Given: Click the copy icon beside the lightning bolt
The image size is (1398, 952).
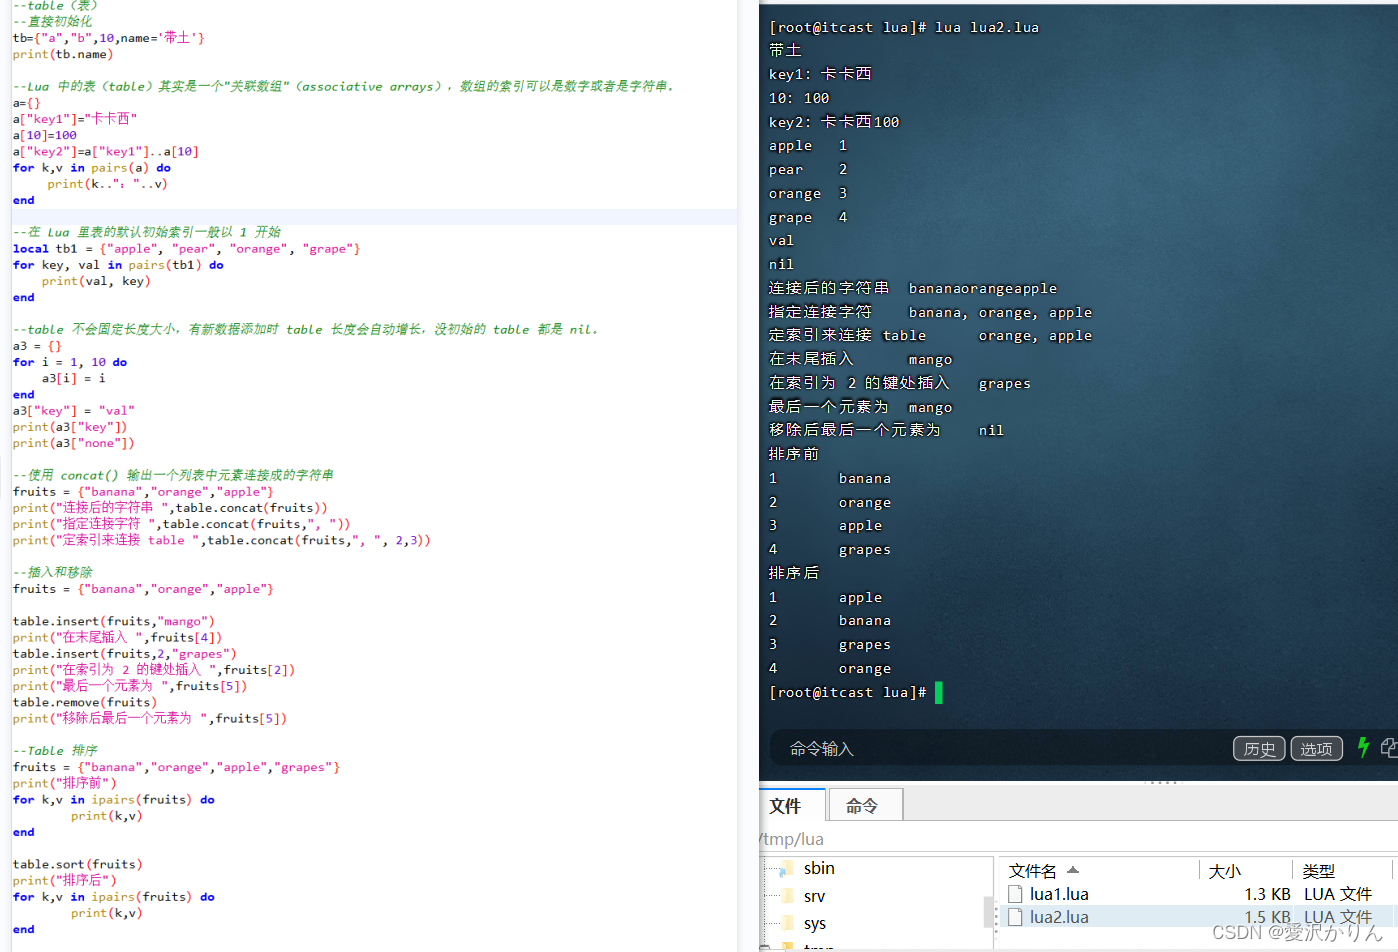Looking at the screenshot, I should coord(1389,747).
